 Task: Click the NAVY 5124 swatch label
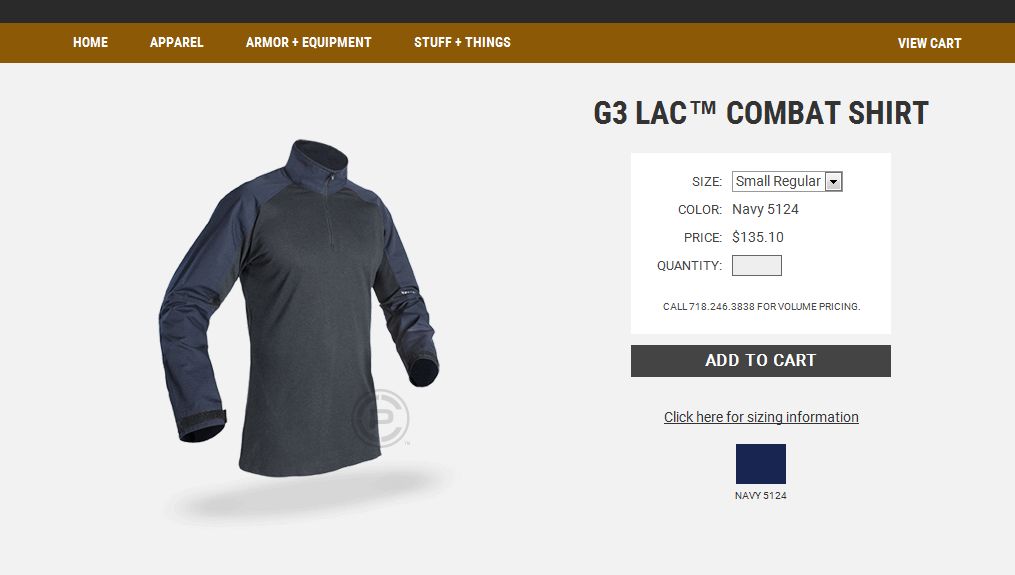click(x=761, y=495)
